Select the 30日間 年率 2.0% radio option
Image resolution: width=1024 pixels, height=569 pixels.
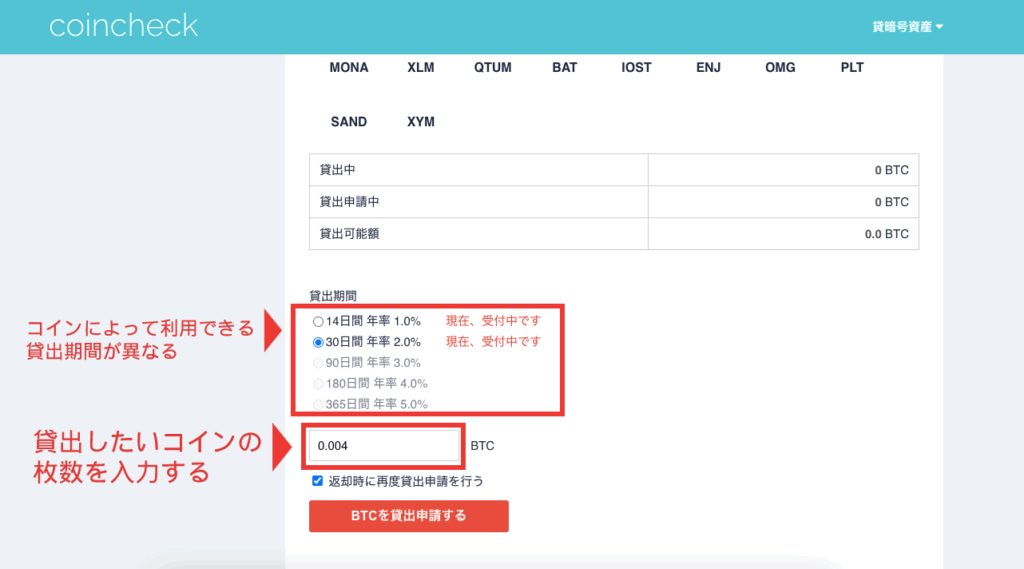tap(319, 342)
